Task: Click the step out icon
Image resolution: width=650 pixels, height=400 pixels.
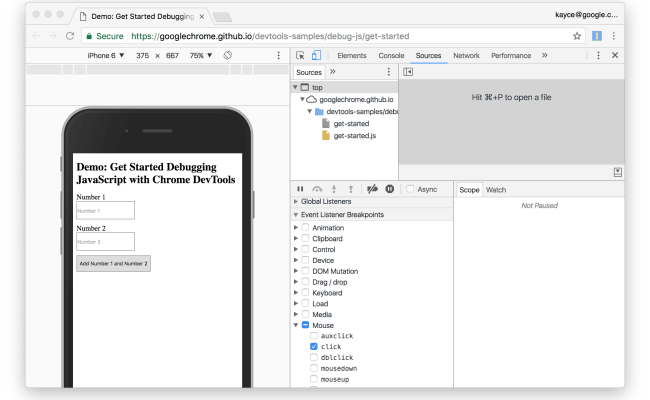Action: pos(351,189)
